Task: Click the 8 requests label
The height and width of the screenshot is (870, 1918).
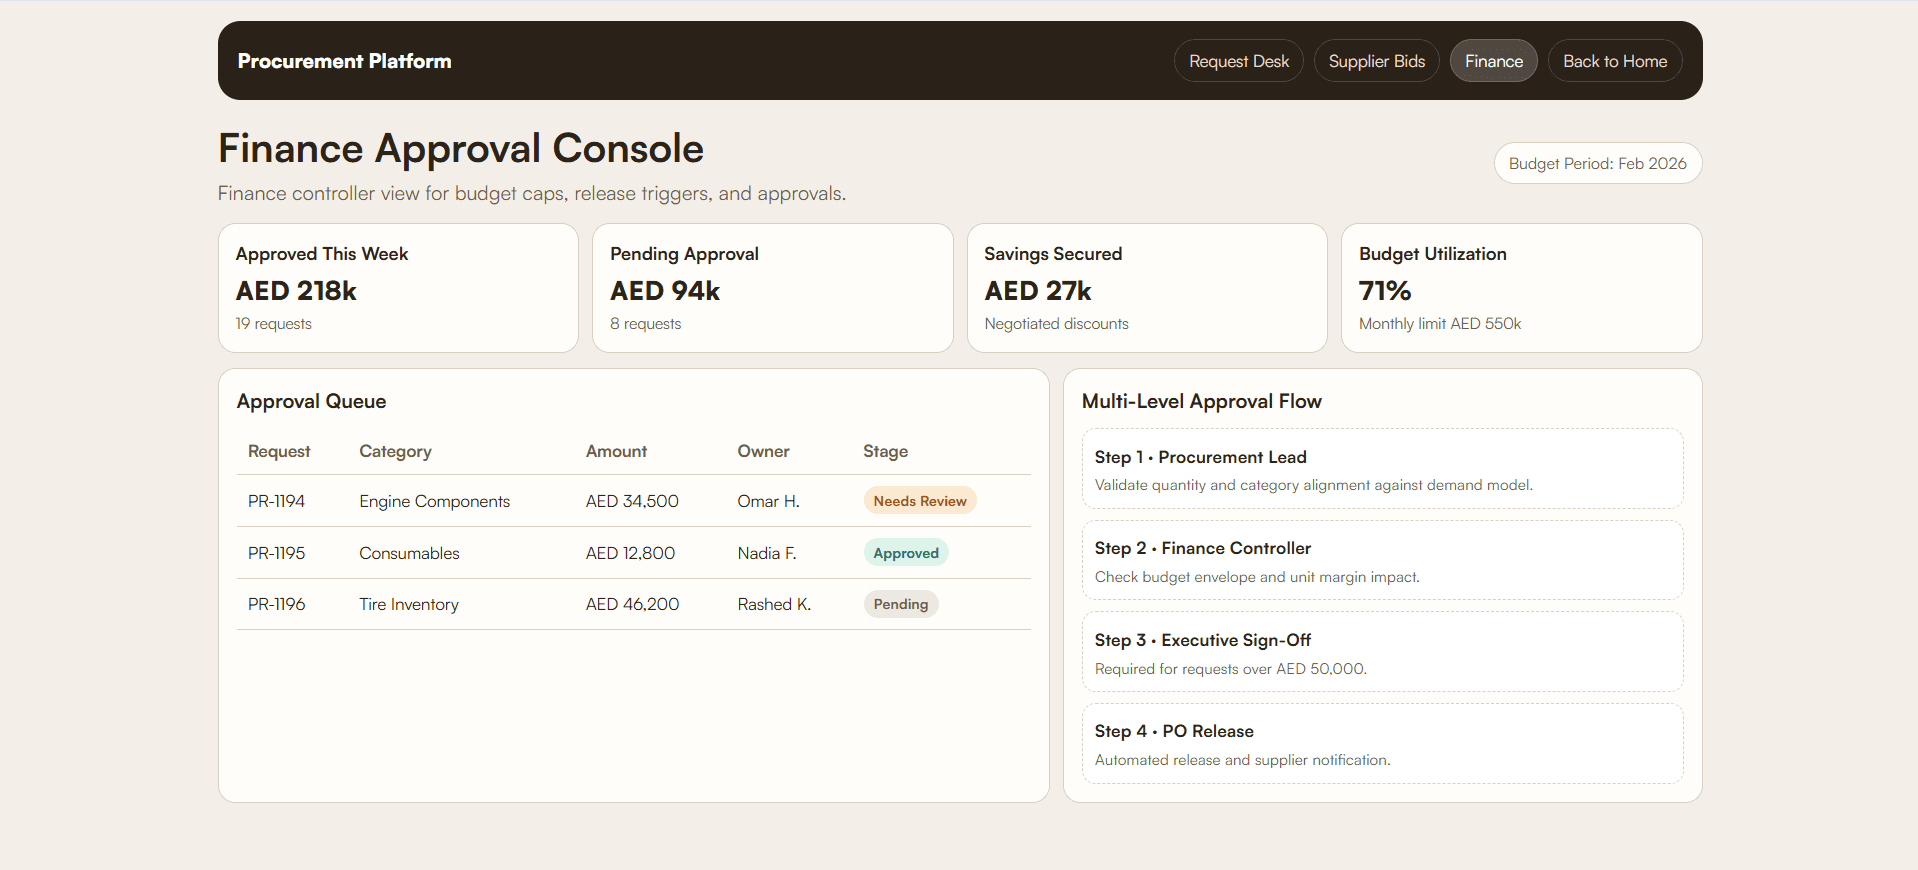Action: (645, 324)
